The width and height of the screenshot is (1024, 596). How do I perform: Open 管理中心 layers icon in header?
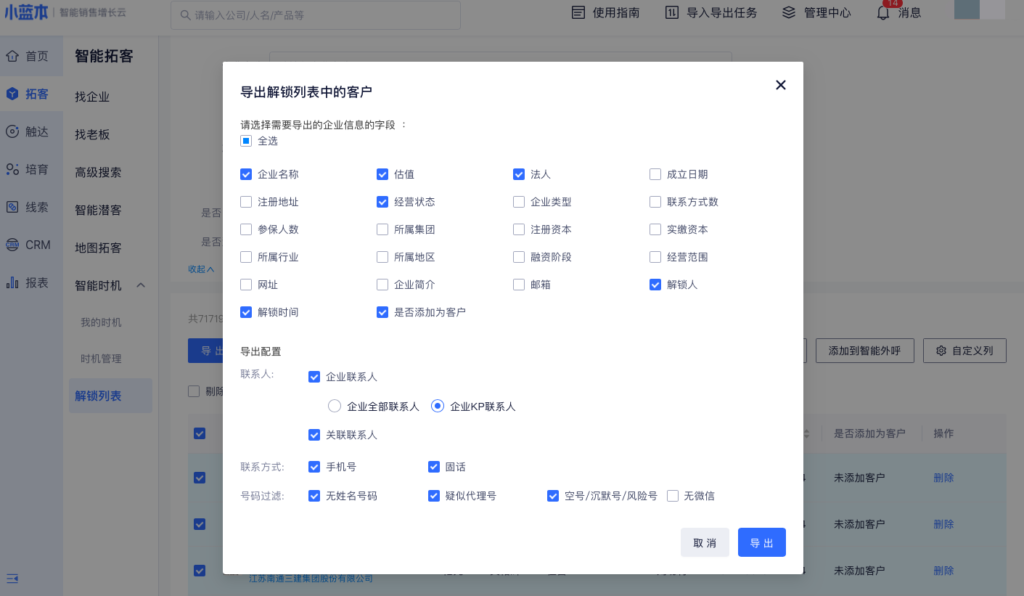pos(789,13)
